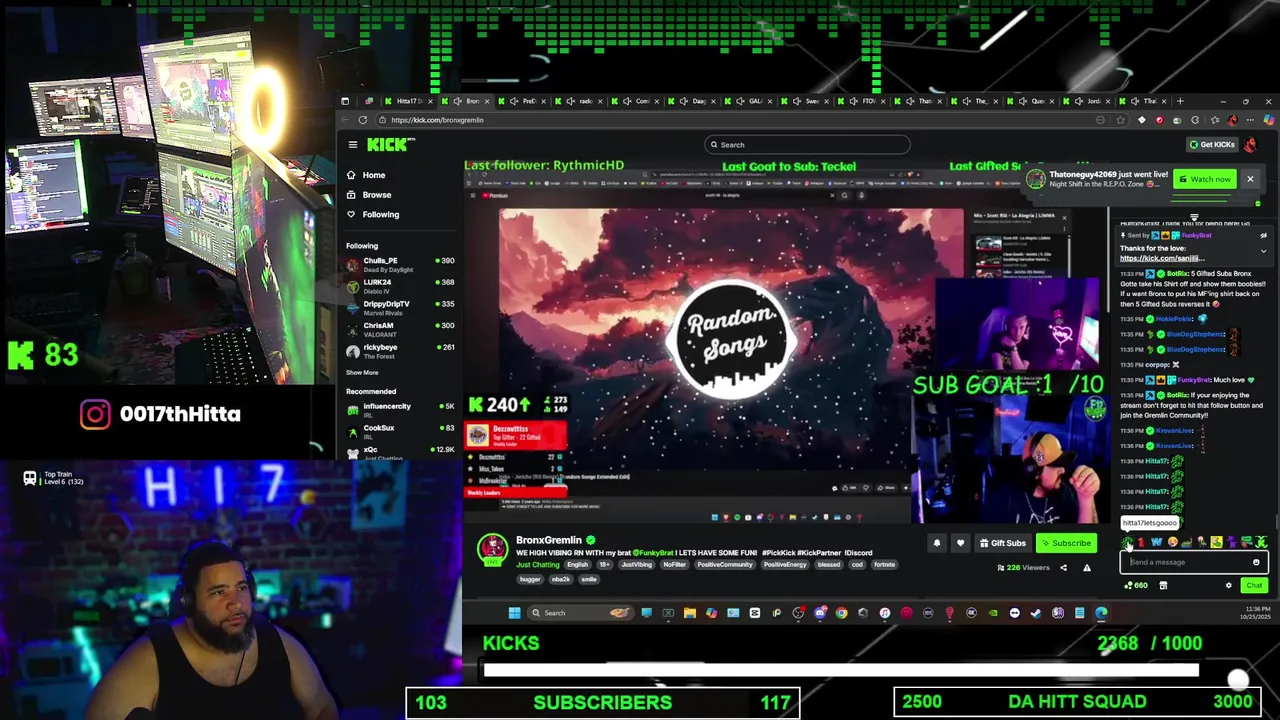Viewport: 1280px width, 720px height.
Task: Open Edge icon at taskbar end
Action: (1101, 613)
